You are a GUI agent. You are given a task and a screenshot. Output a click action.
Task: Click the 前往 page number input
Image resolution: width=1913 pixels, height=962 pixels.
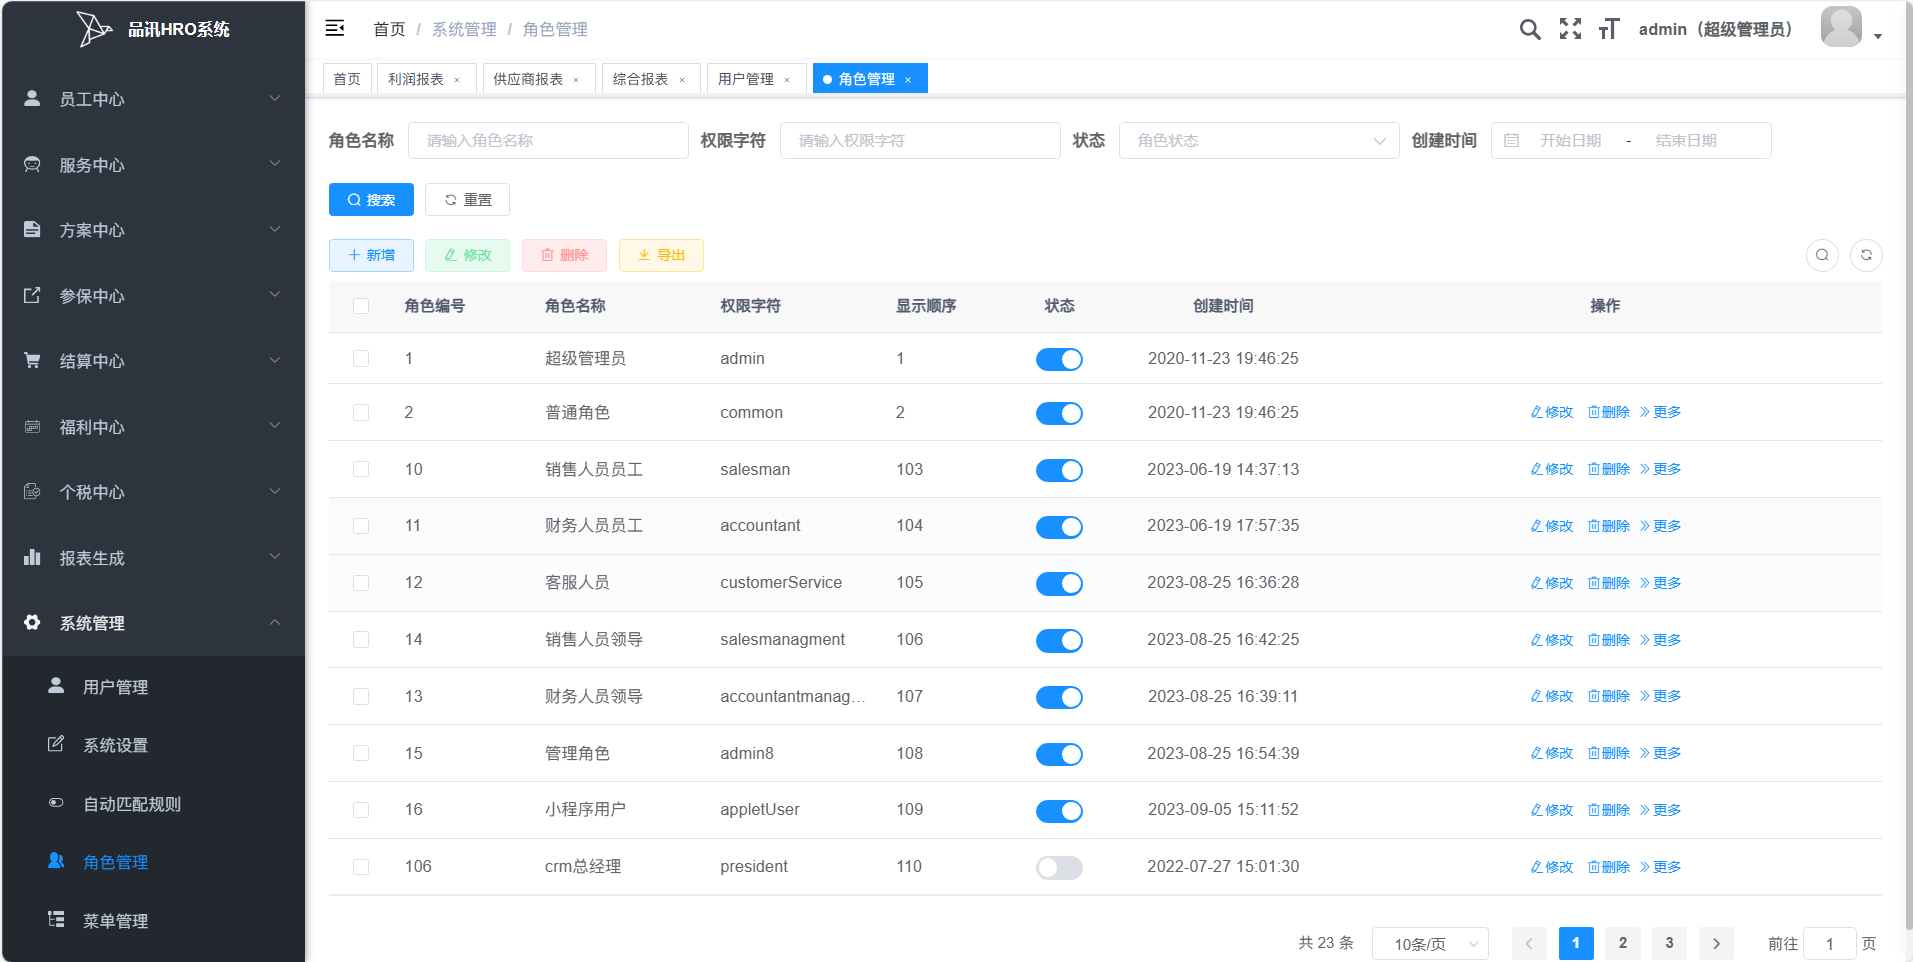pyautogui.click(x=1830, y=944)
